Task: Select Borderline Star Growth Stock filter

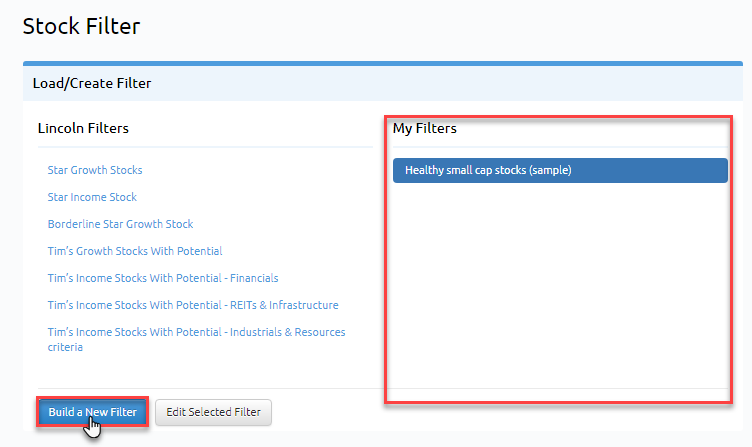Action: pyautogui.click(x=120, y=224)
